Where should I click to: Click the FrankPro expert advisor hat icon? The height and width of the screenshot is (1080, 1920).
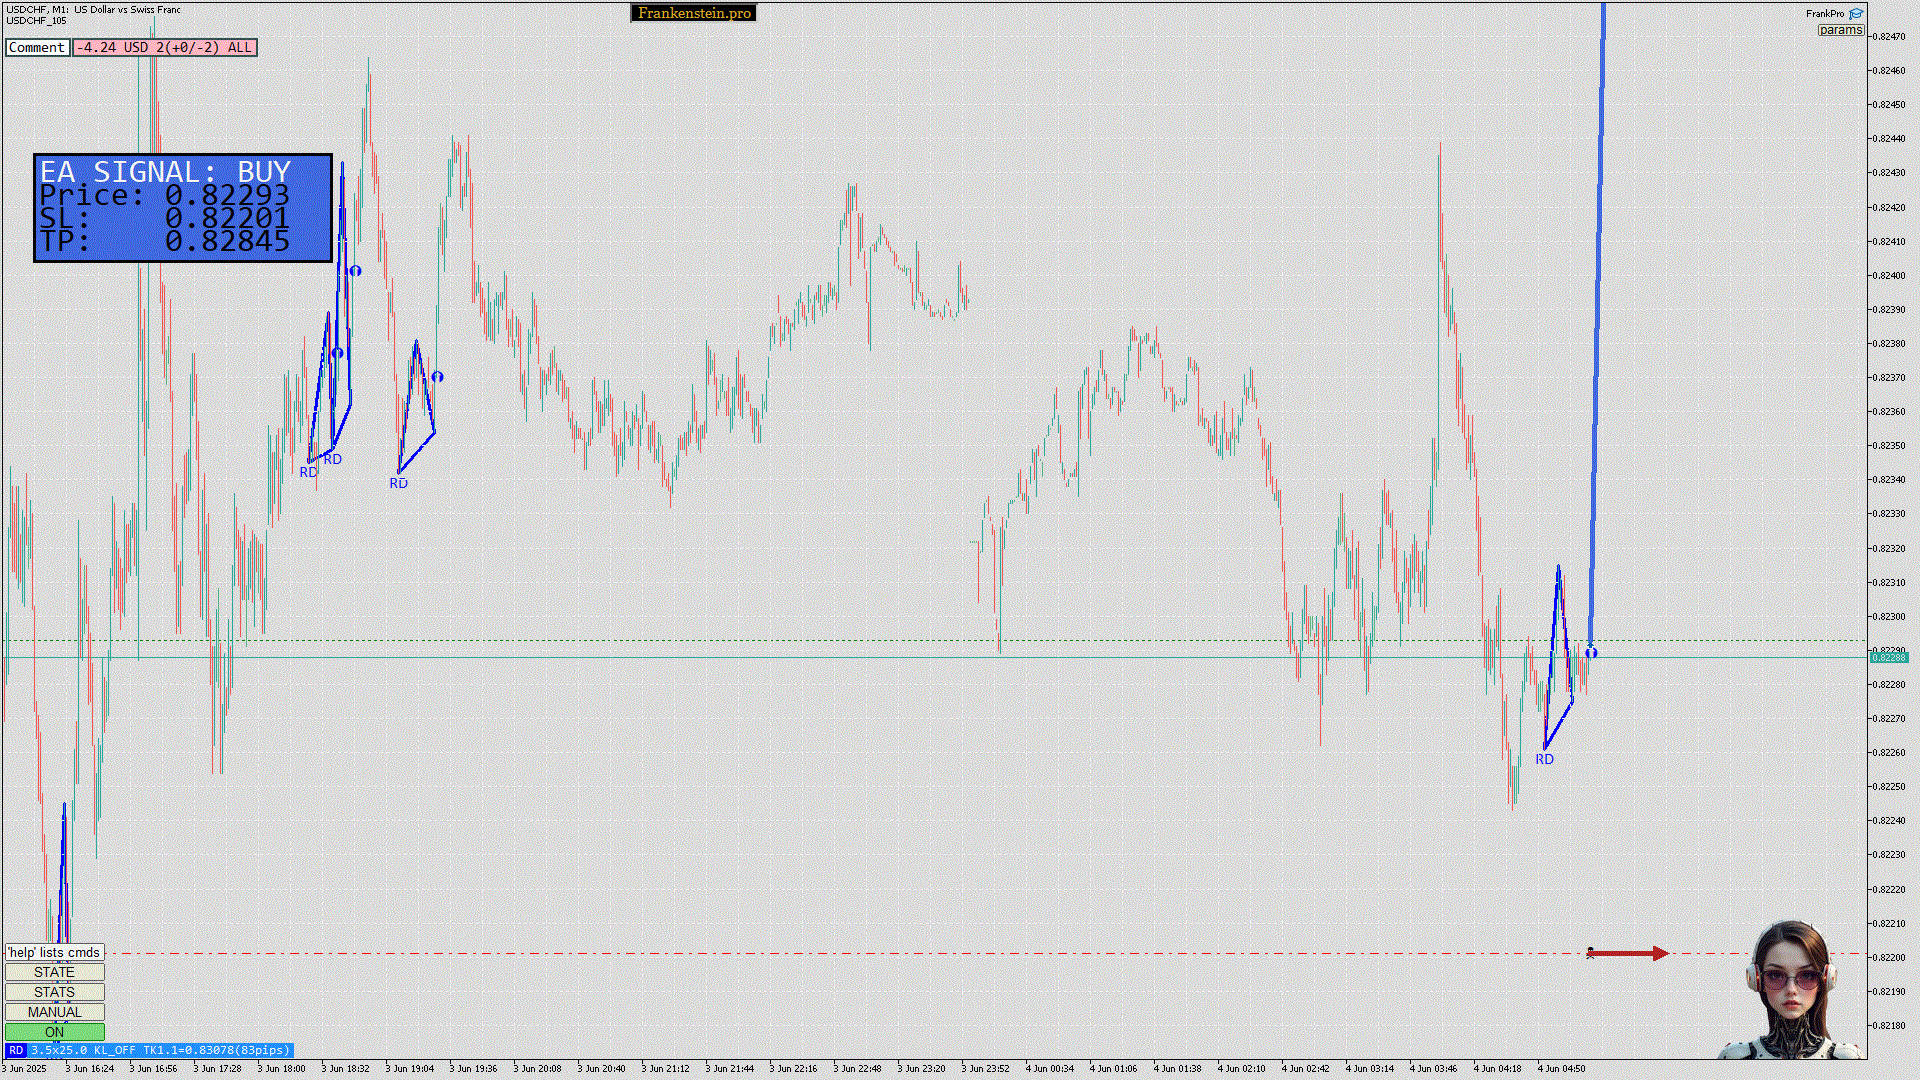(1856, 13)
